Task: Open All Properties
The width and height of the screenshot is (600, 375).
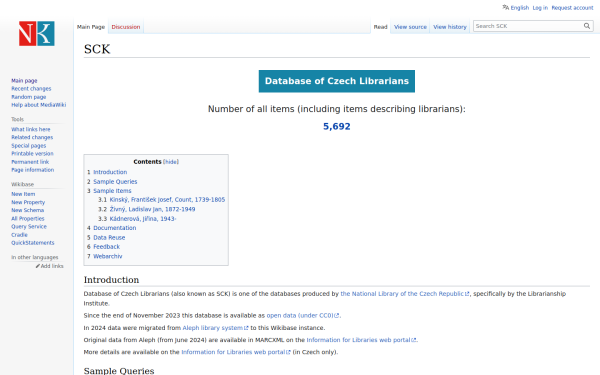Action: 28,218
